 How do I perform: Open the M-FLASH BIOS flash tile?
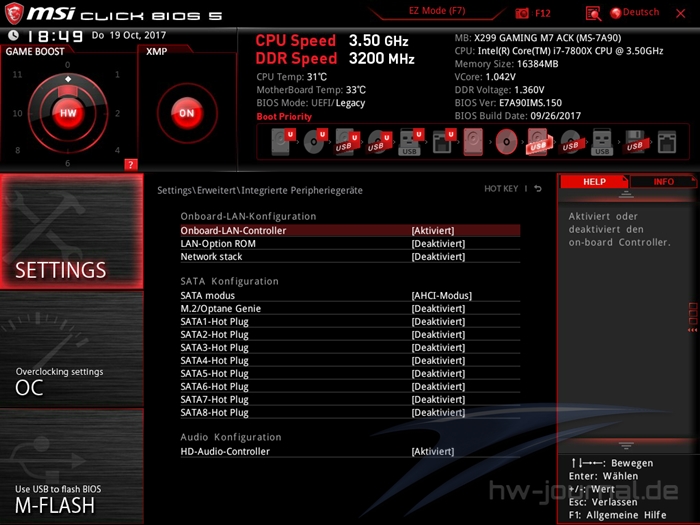click(71, 467)
